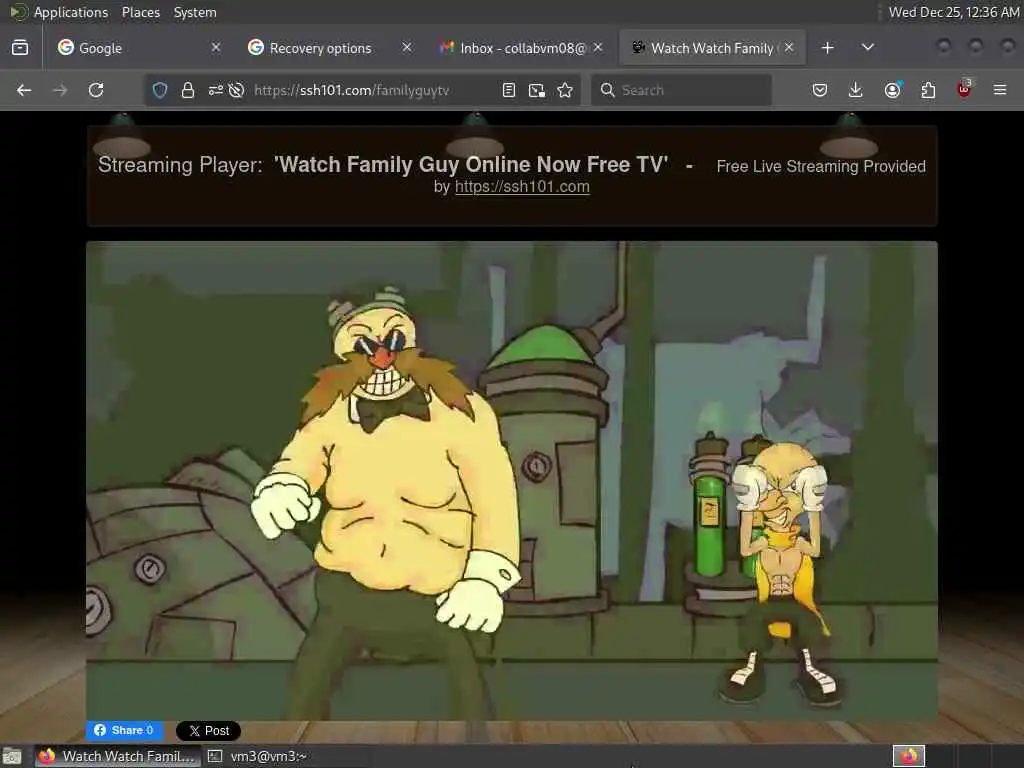Viewport: 1024px width, 768px height.
Task: Open the extensions puzzle icon
Action: tap(928, 90)
